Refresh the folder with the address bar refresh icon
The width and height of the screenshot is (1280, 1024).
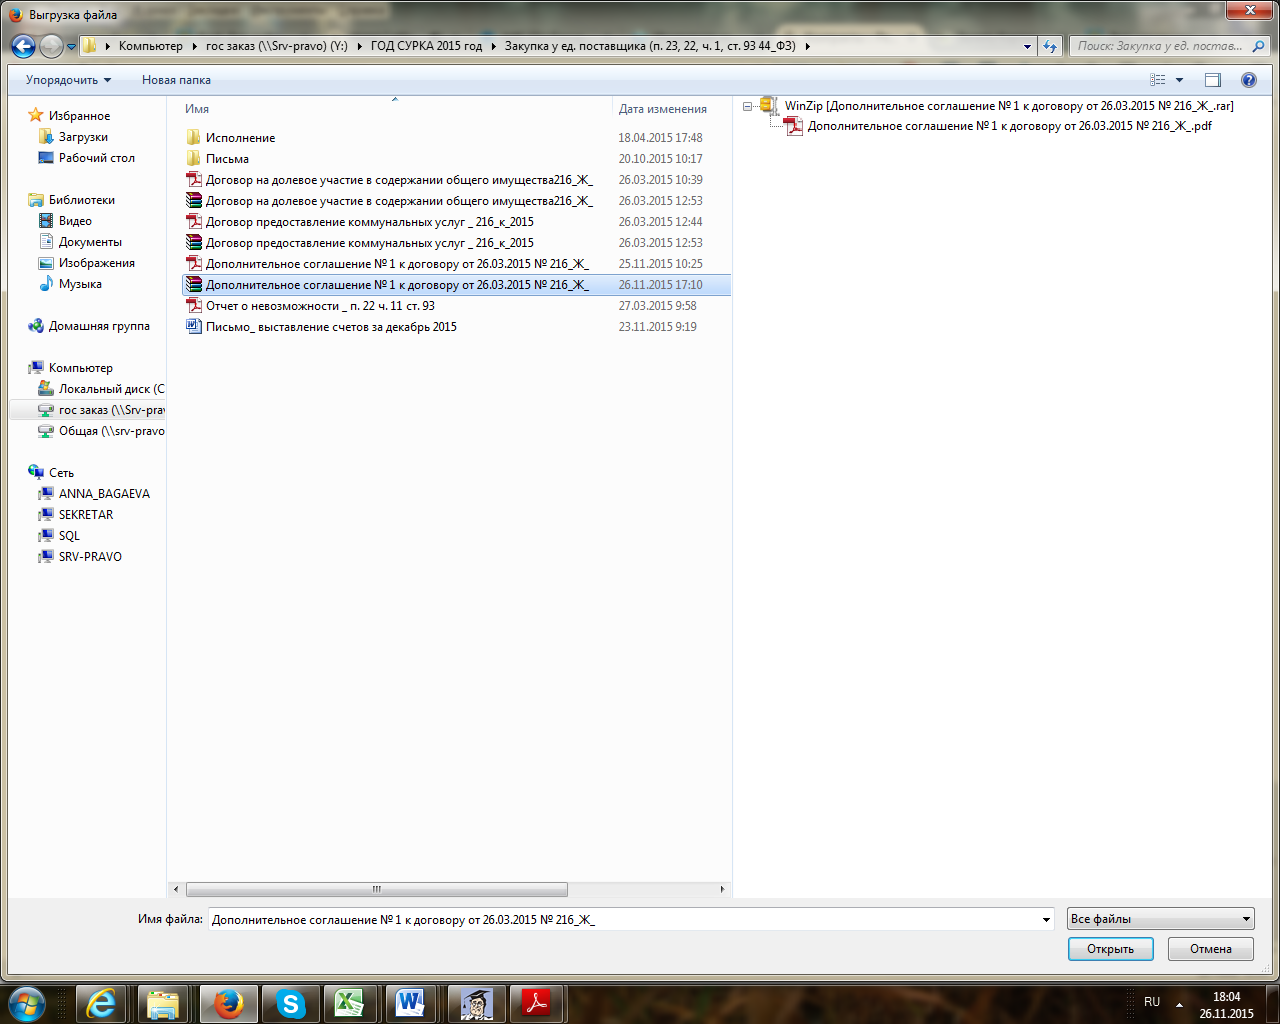pos(1050,46)
